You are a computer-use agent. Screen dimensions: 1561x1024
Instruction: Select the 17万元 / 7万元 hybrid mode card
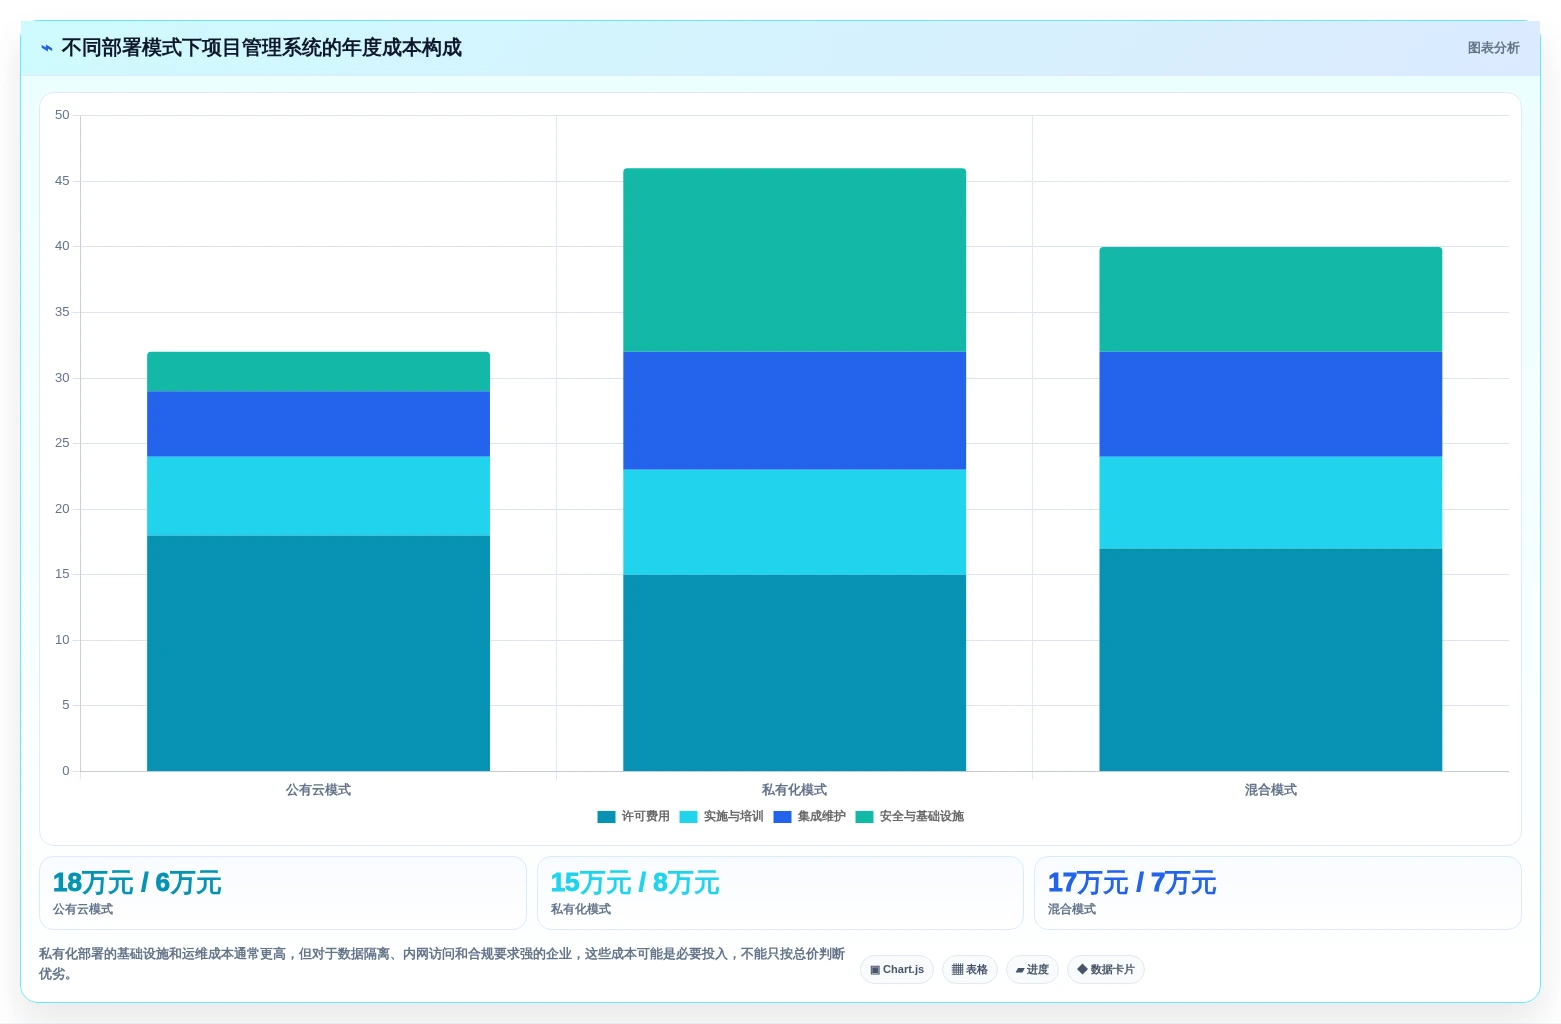coord(1278,893)
